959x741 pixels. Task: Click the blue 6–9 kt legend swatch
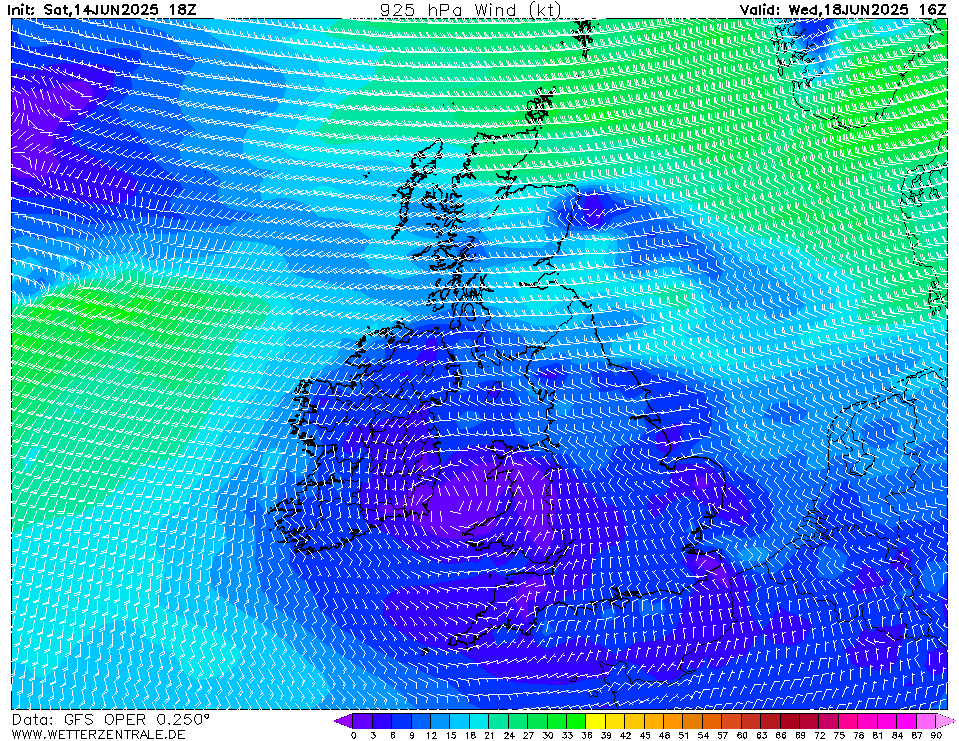pos(402,721)
